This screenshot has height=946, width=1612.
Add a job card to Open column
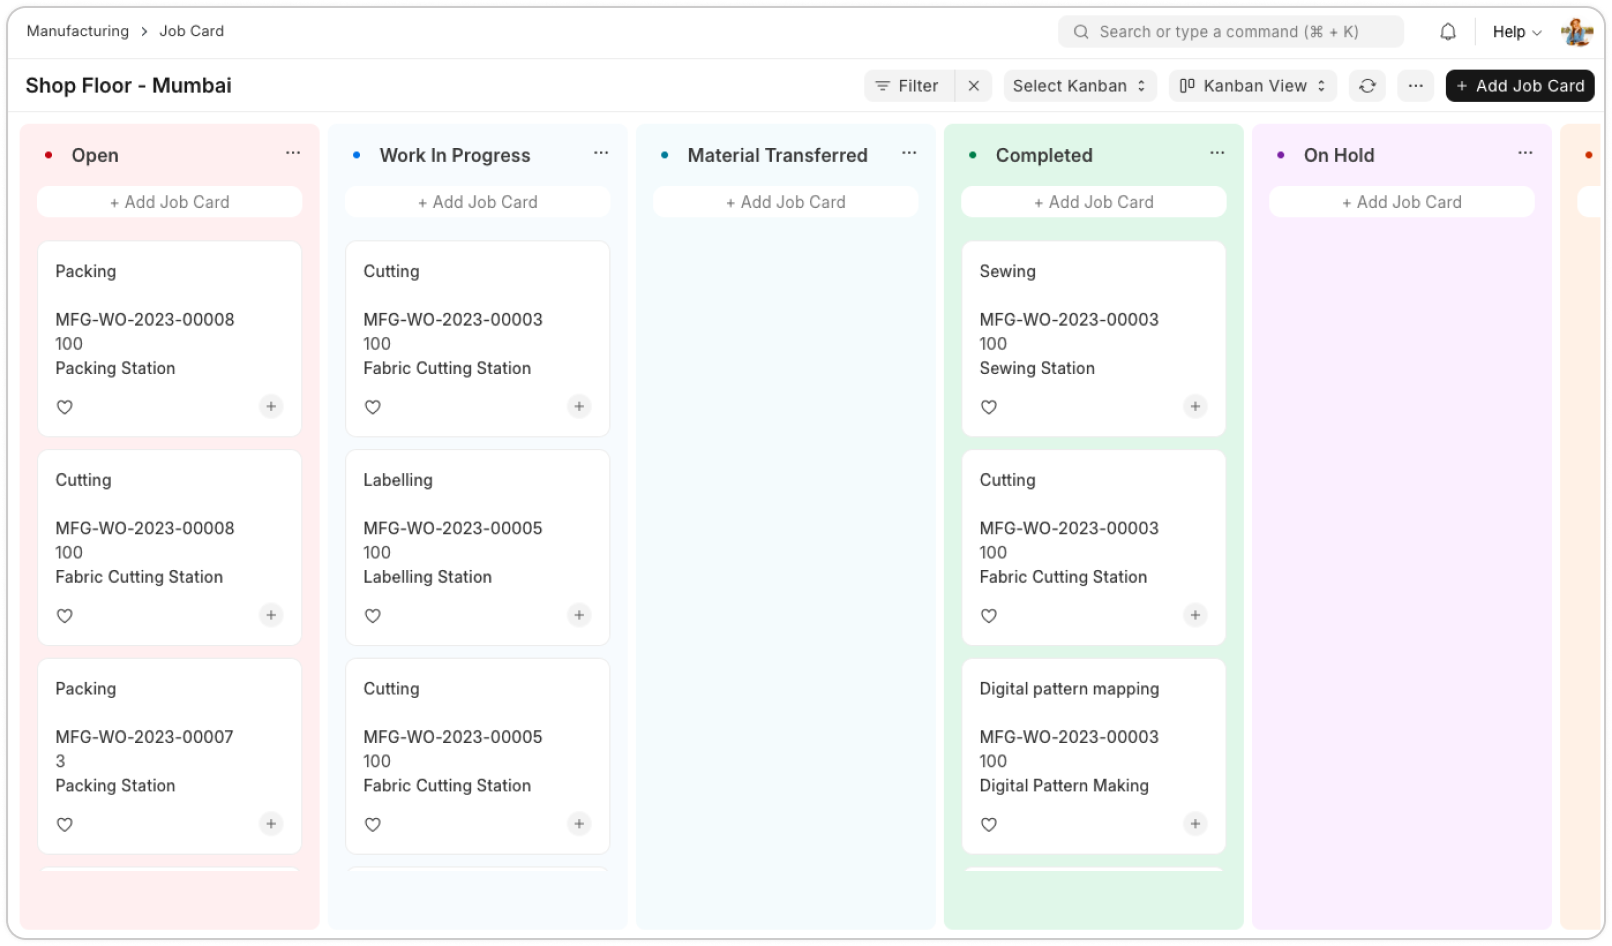tap(170, 202)
